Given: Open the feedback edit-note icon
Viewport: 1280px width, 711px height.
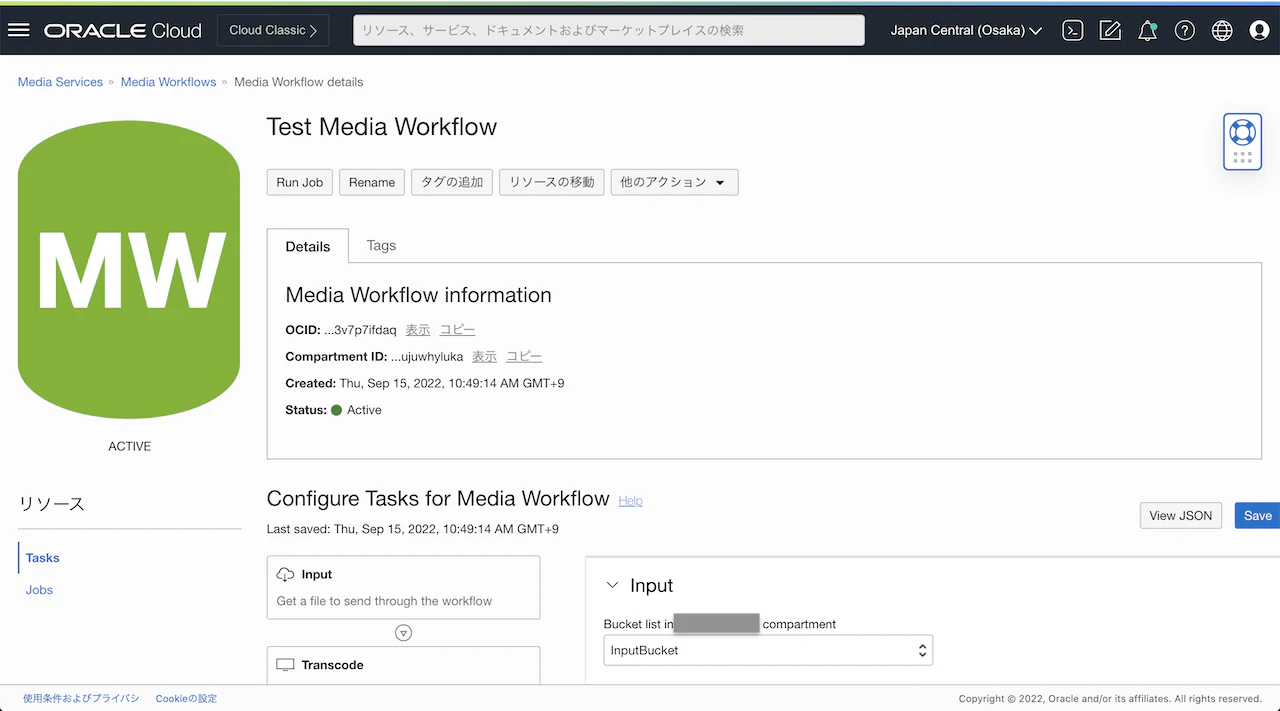Looking at the screenshot, I should (x=1110, y=30).
